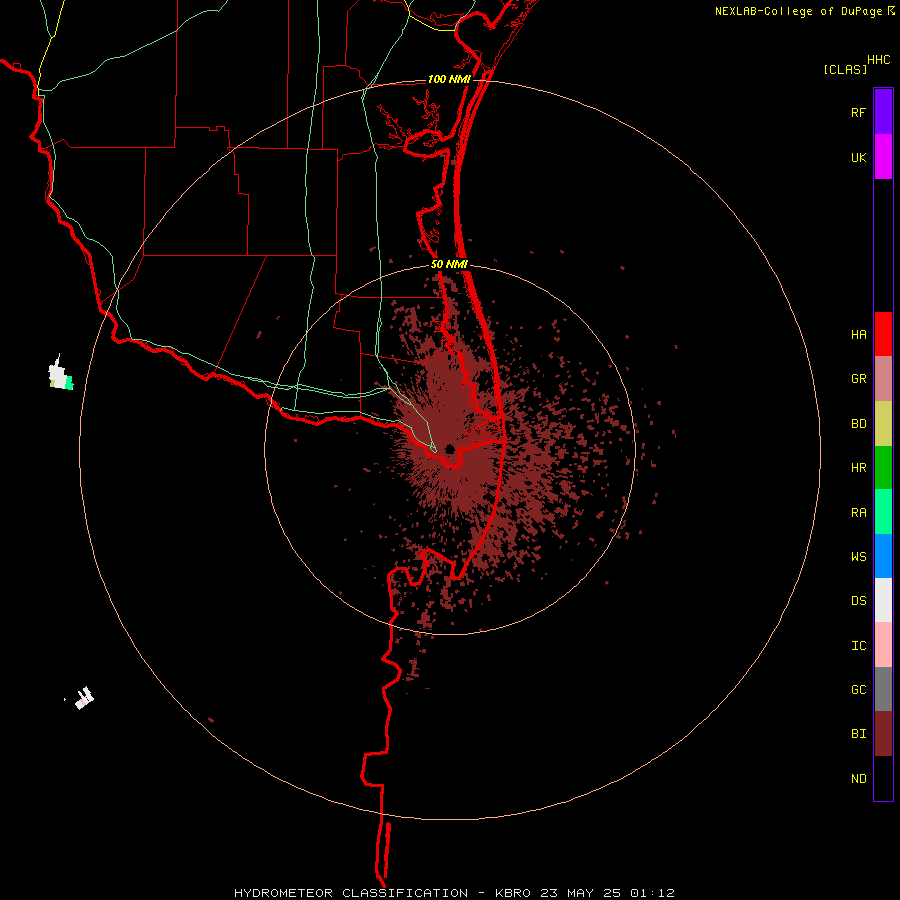Click the GR legend label

858,379
